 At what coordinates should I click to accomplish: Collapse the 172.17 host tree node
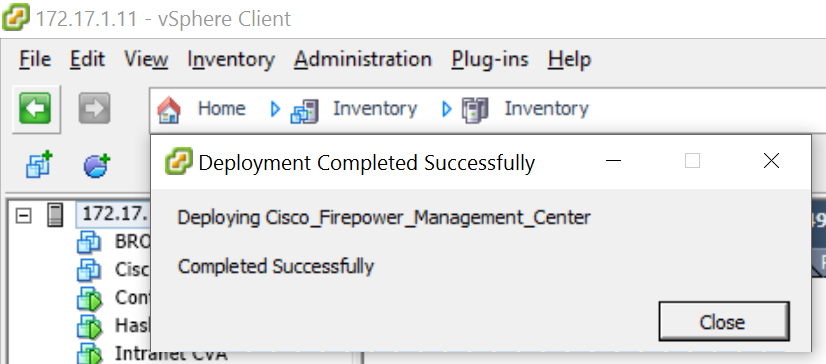[23, 215]
